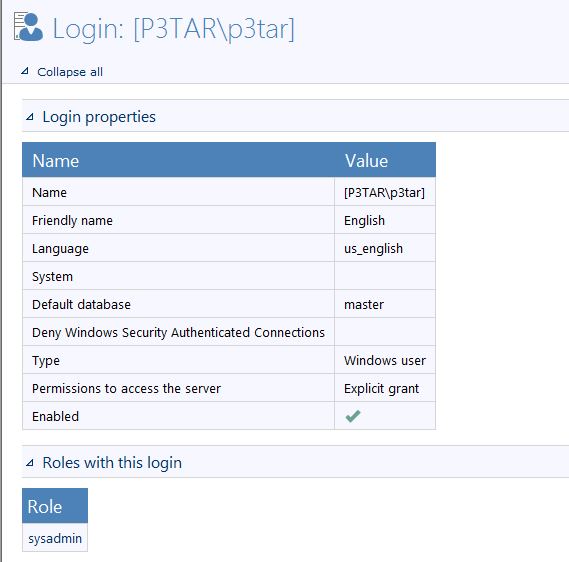The height and width of the screenshot is (562, 569).
Task: Click the Collapse all triangle icon
Action: [x=25, y=71]
